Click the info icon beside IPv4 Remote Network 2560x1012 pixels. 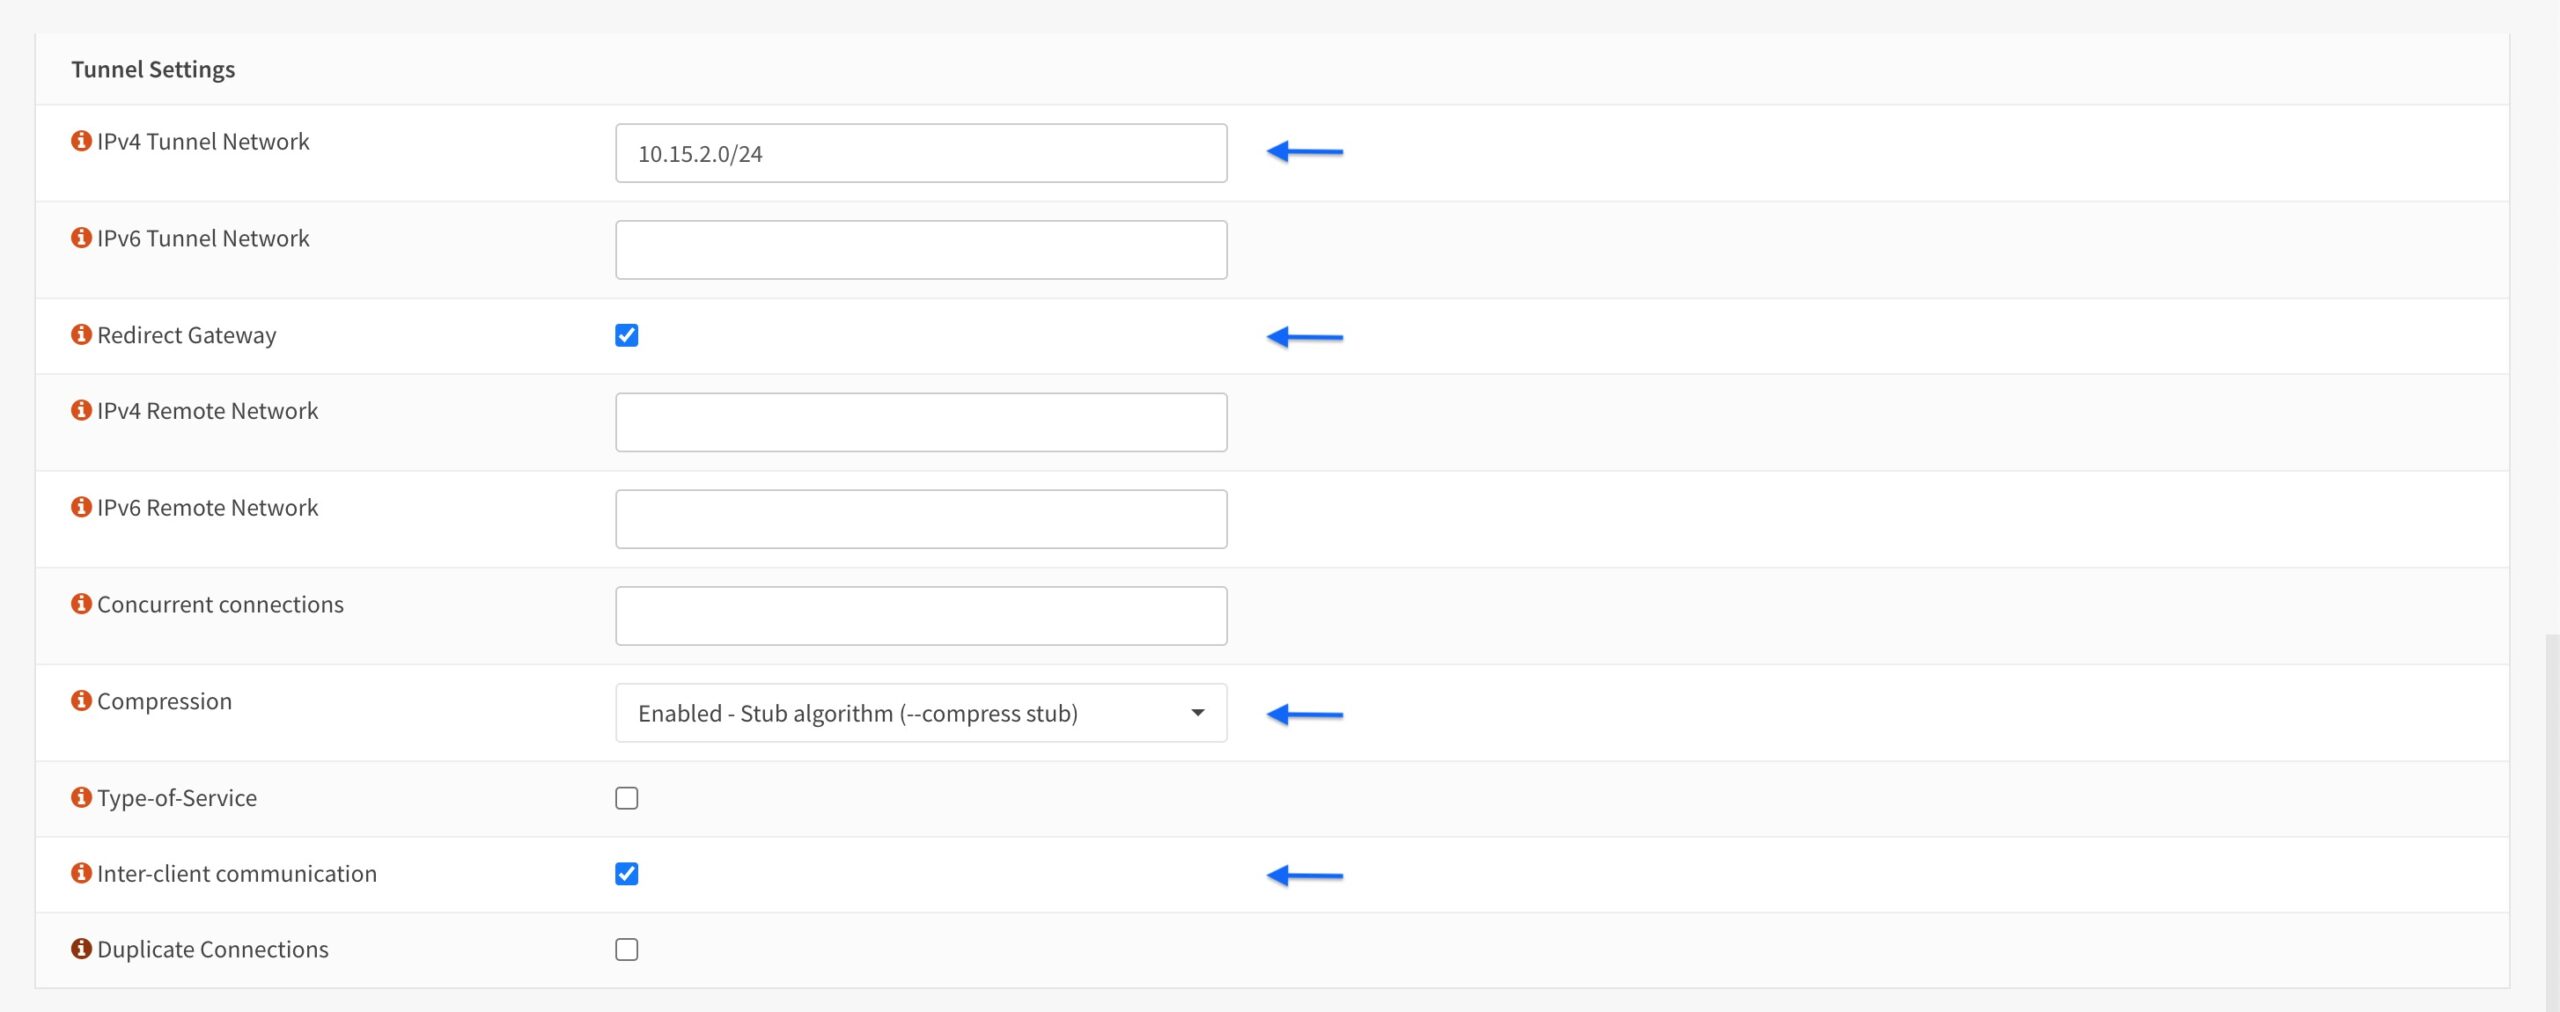[x=81, y=410]
